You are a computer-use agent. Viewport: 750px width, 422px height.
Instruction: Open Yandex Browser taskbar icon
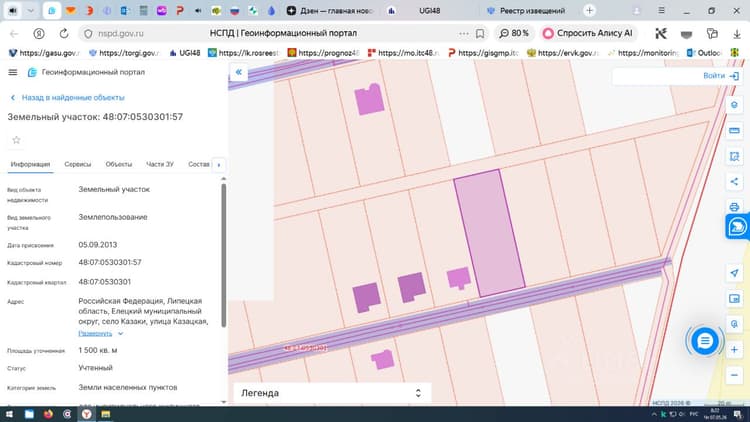(87, 414)
